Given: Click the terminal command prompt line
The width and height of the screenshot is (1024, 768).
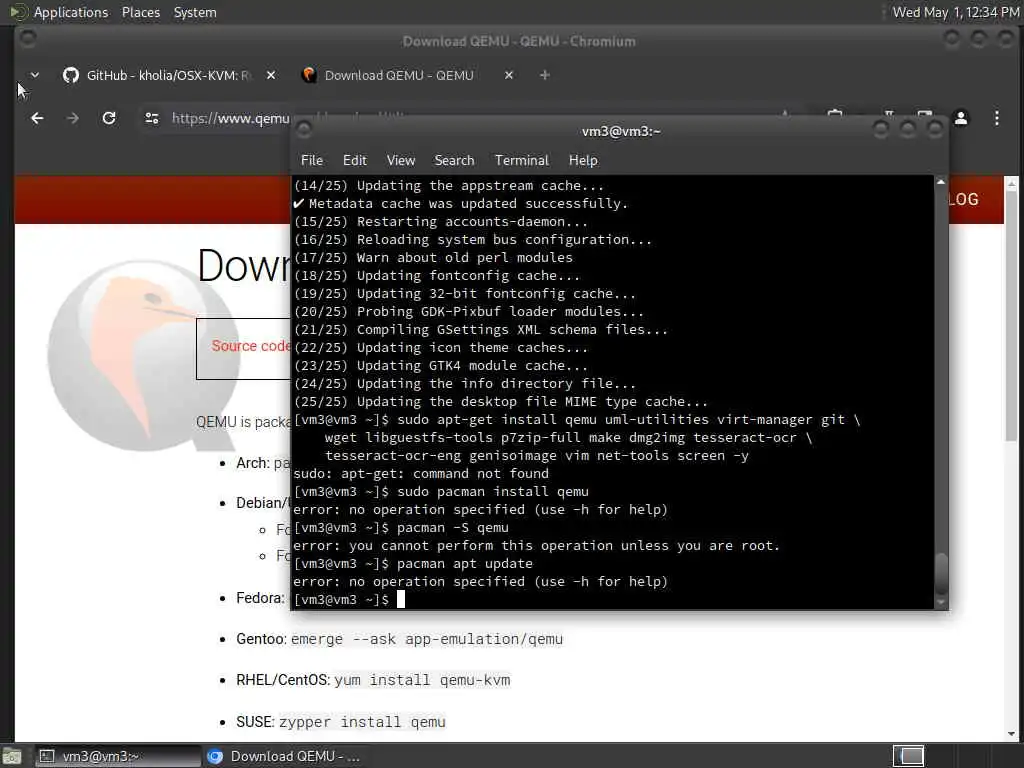Looking at the screenshot, I should pyautogui.click(x=350, y=600).
